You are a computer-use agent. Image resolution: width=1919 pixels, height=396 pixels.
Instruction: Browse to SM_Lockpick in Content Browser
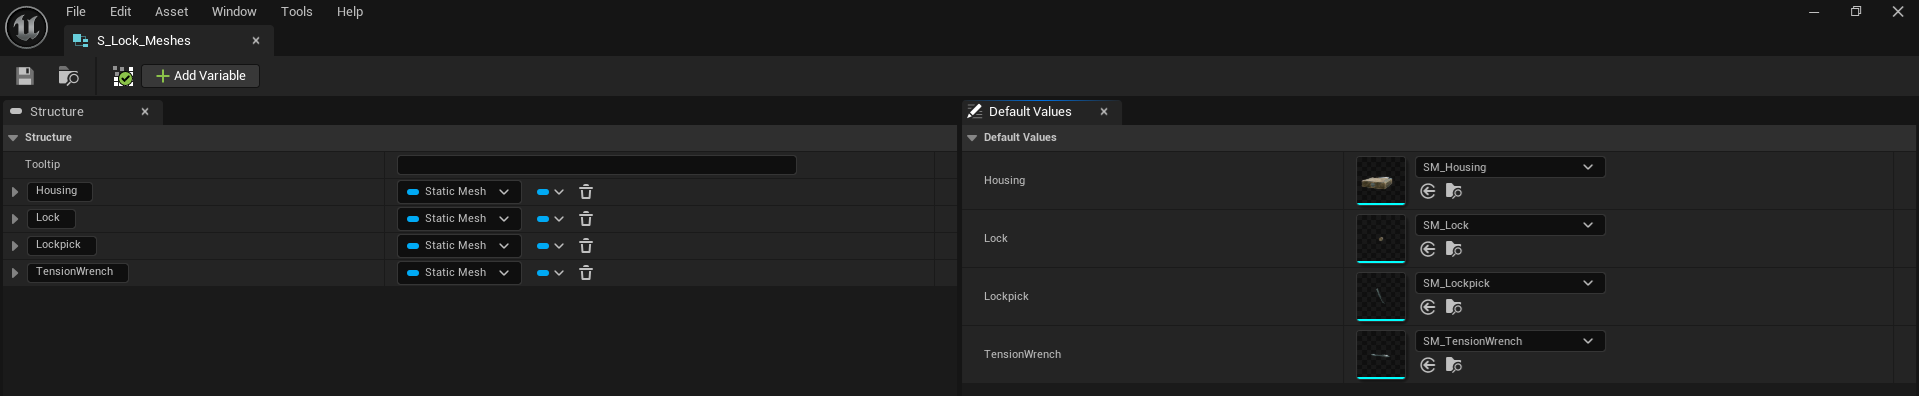[1454, 307]
